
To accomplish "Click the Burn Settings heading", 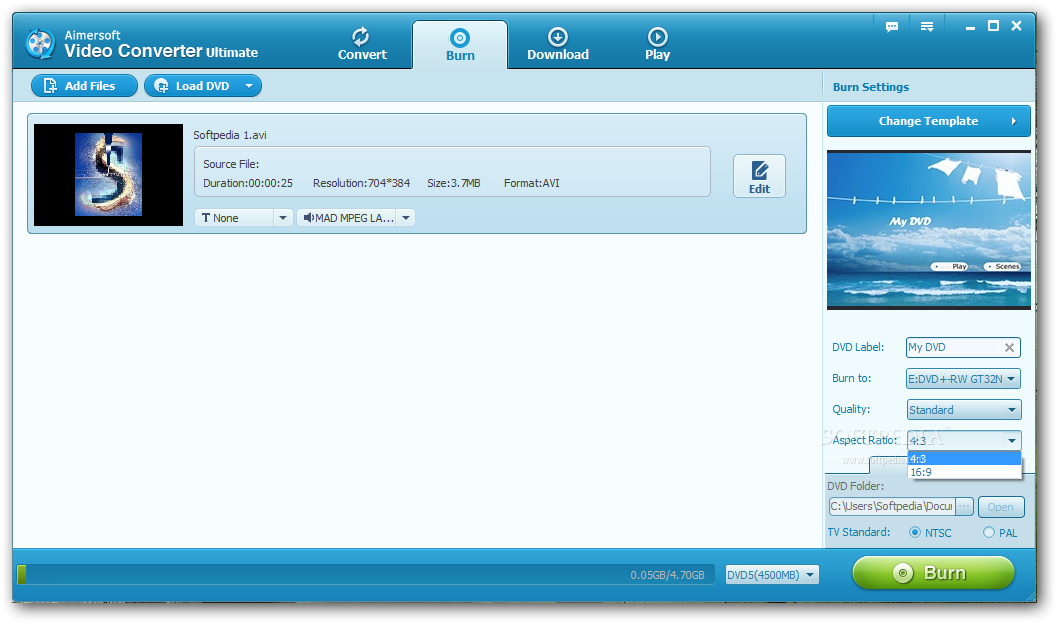I will point(871,87).
